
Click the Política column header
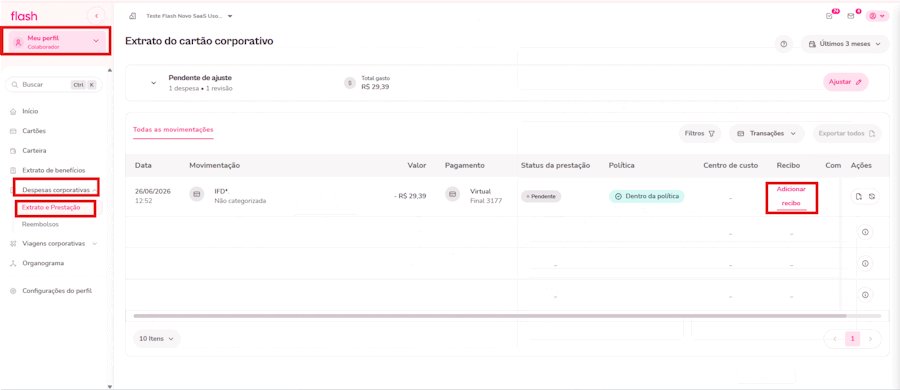point(622,165)
